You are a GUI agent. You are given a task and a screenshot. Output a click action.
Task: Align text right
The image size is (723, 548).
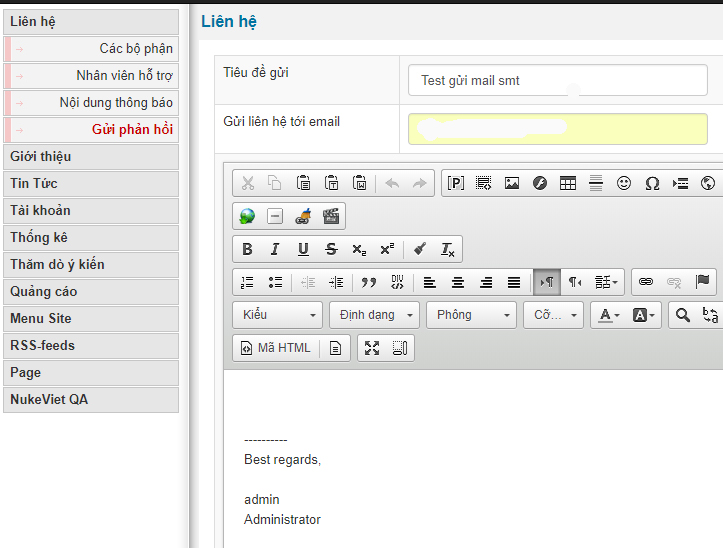coord(486,282)
